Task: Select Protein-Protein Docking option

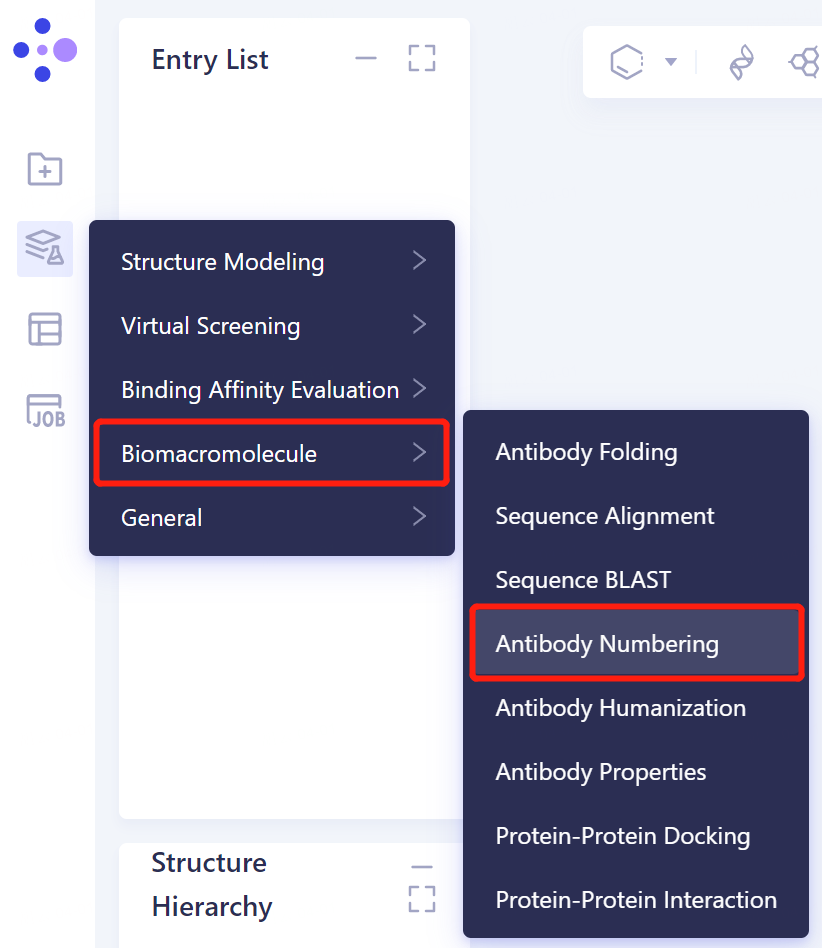Action: [x=623, y=836]
